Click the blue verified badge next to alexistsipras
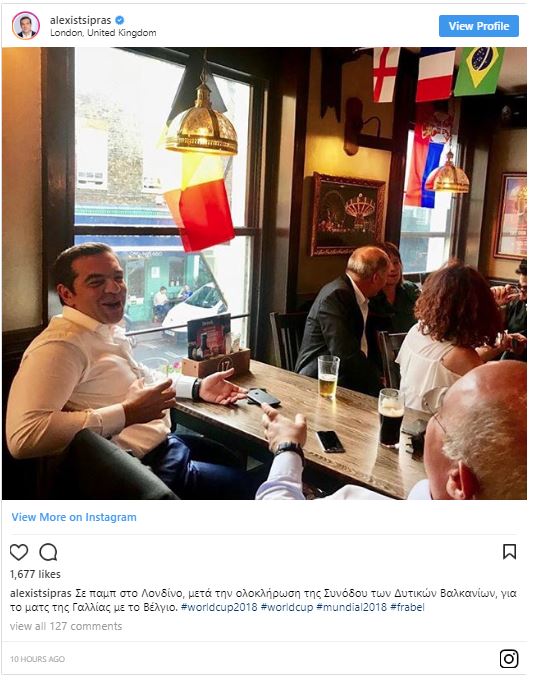 [x=120, y=20]
